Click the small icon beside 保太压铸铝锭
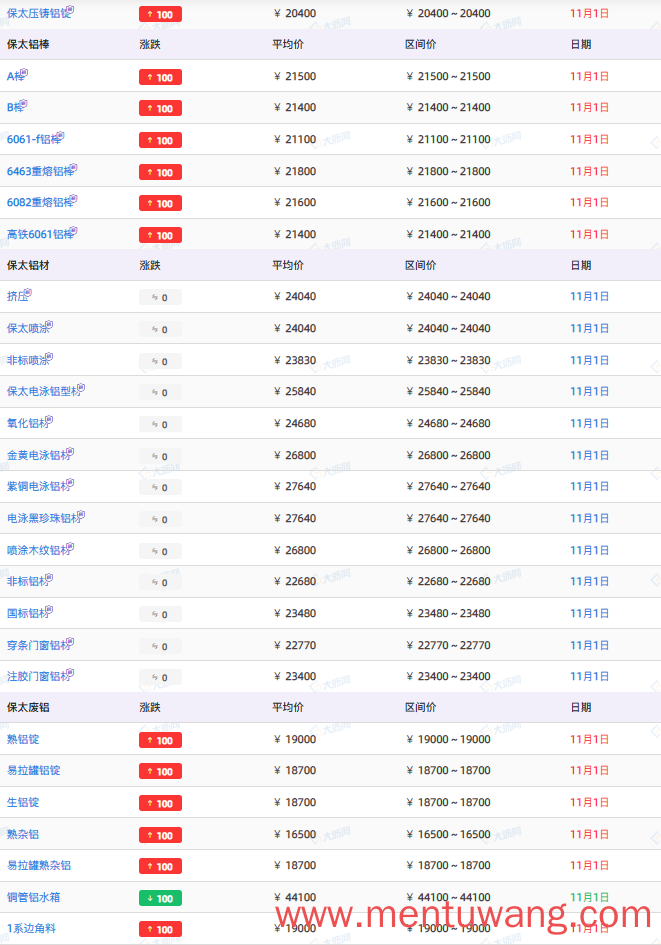 tap(70, 10)
